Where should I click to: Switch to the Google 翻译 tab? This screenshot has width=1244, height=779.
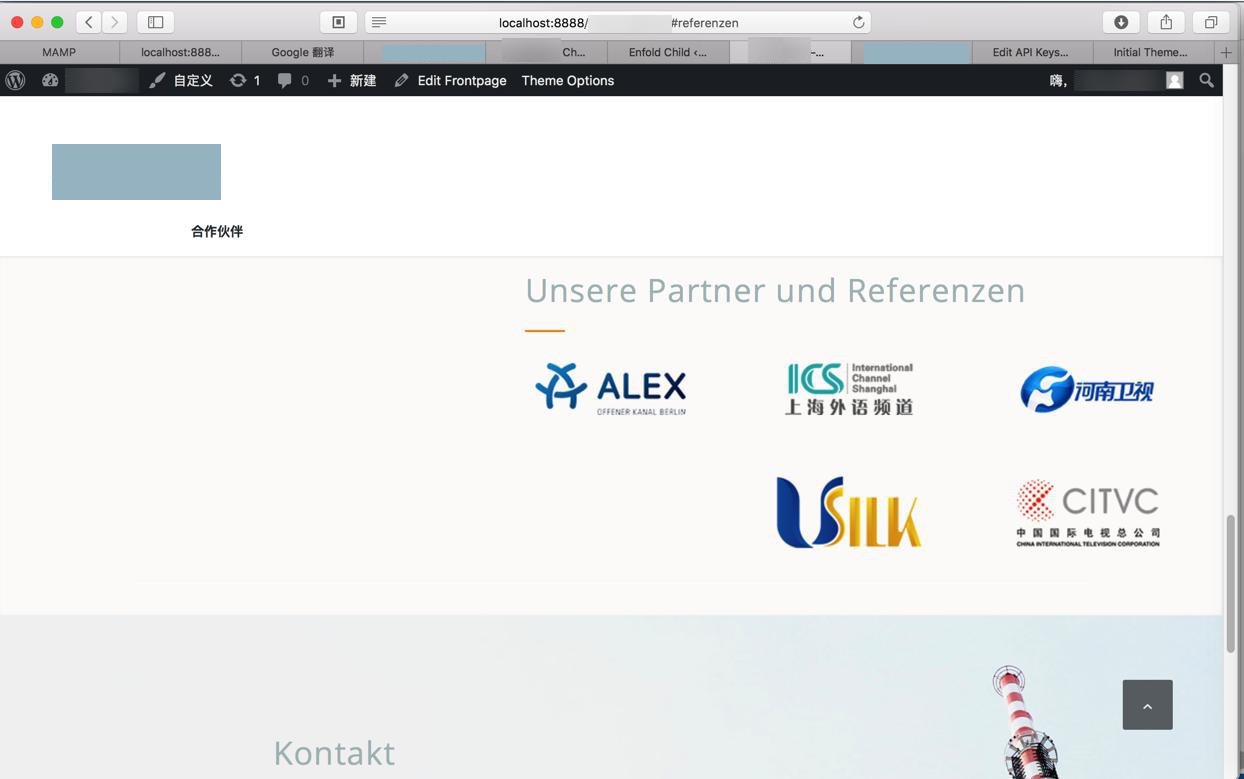pyautogui.click(x=303, y=52)
